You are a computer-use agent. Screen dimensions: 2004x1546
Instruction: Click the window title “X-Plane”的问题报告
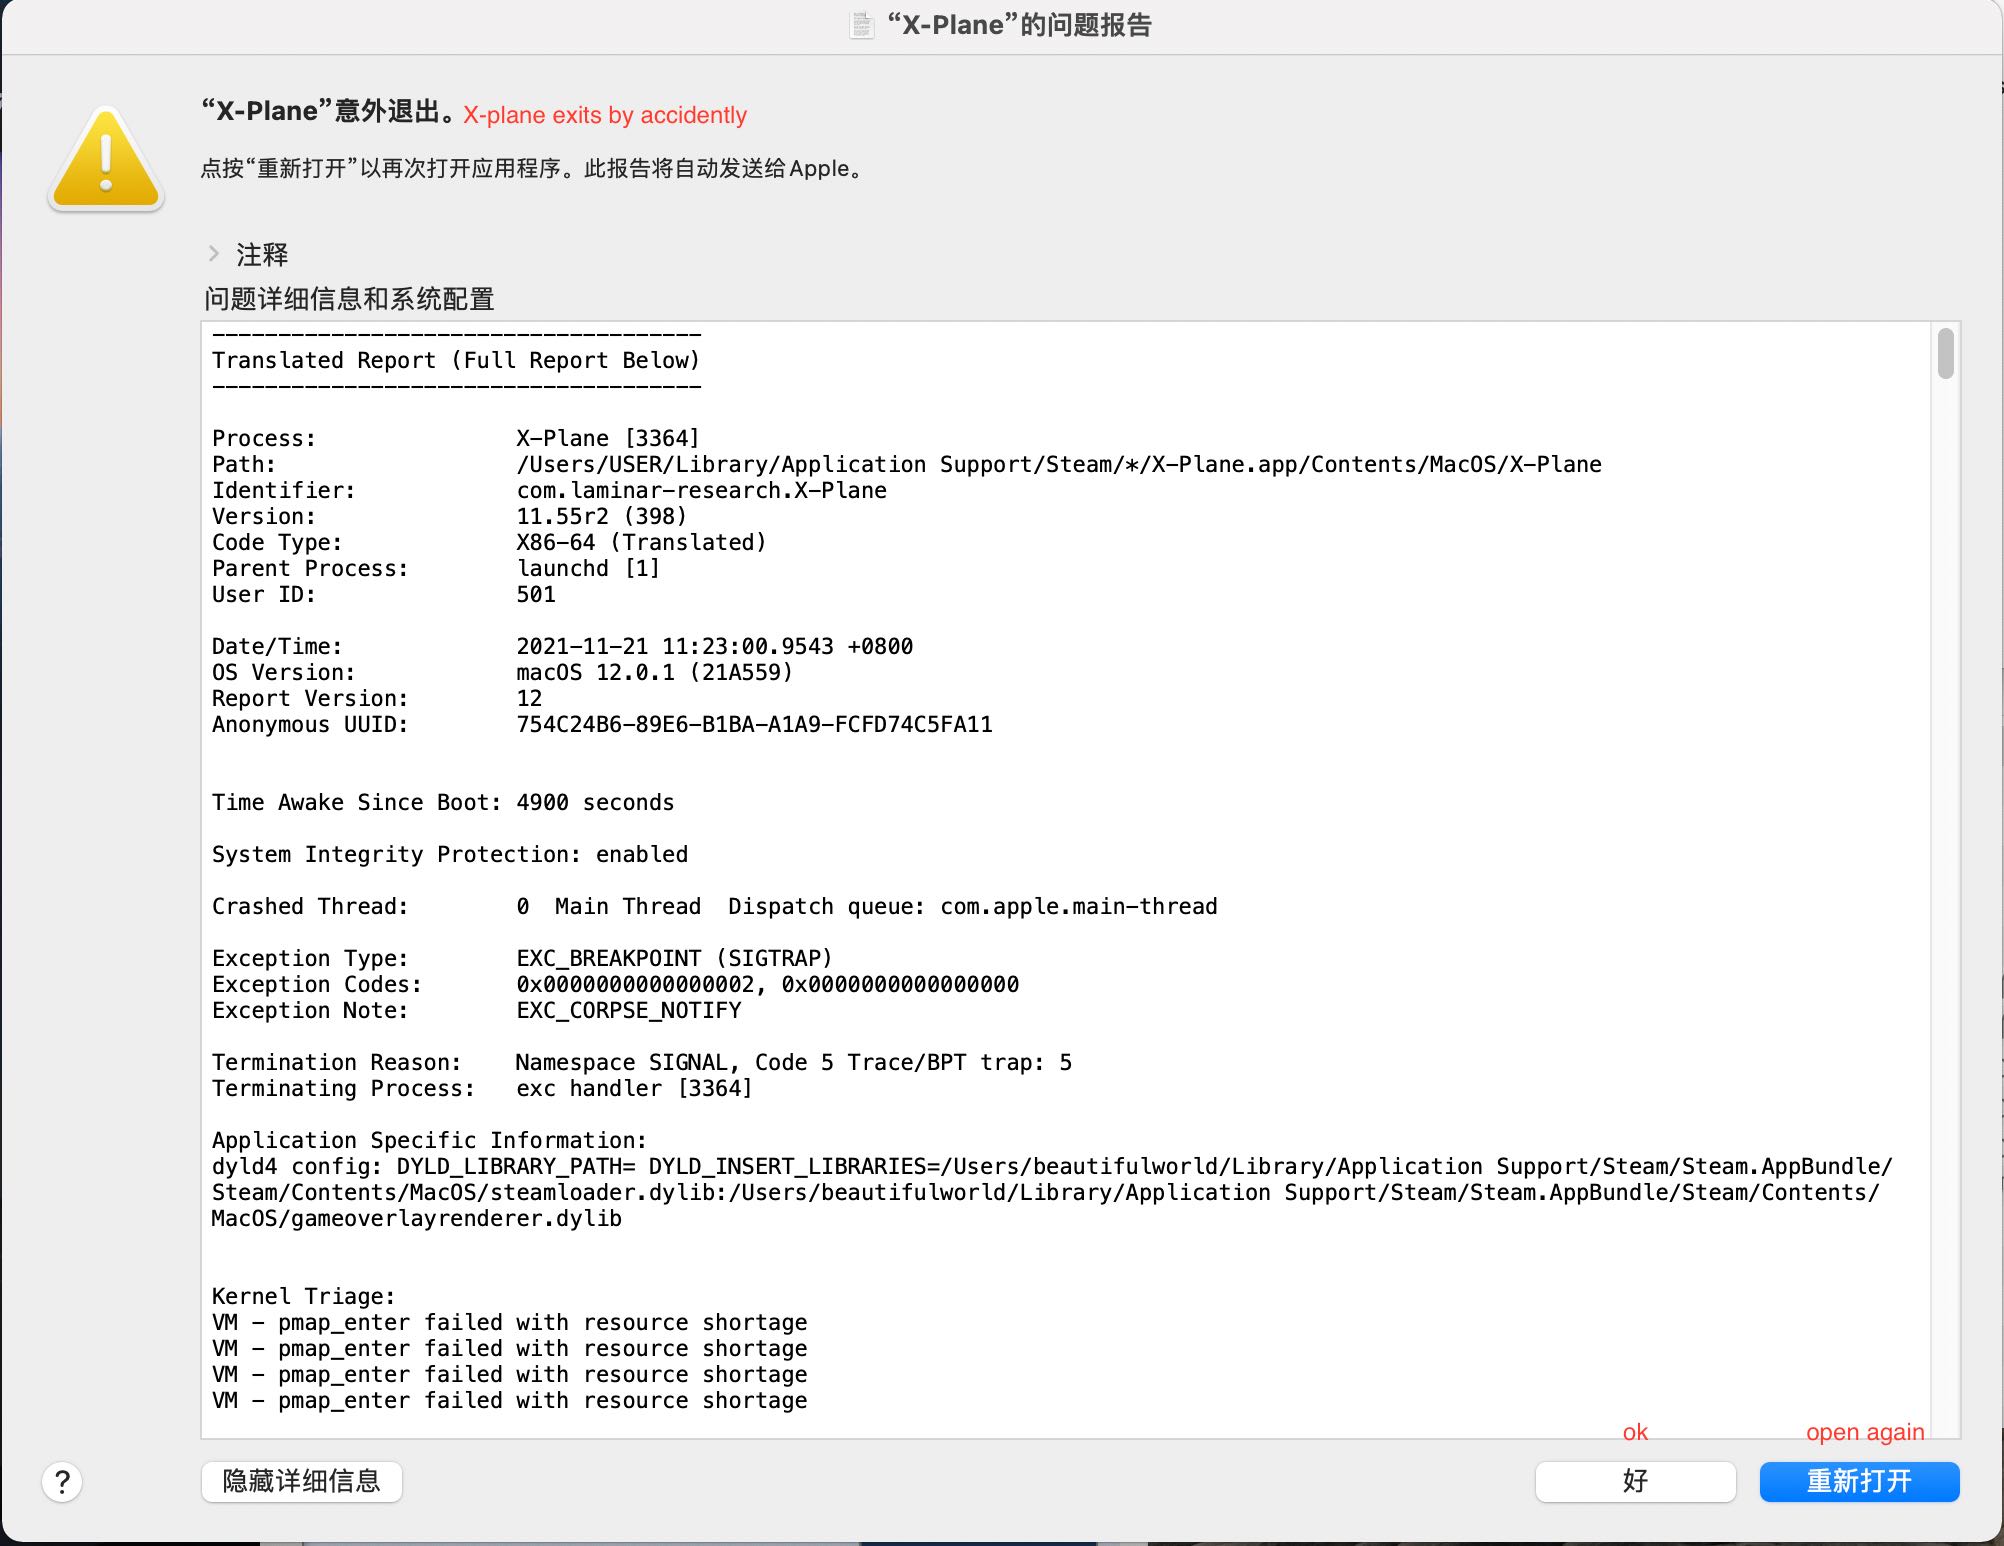coord(1019,25)
